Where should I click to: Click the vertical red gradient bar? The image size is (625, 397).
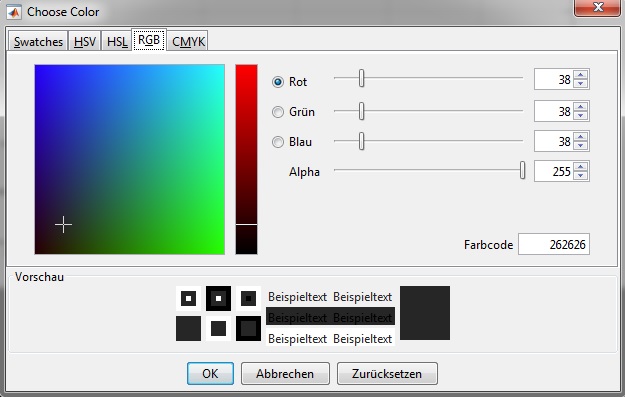[x=246, y=159]
